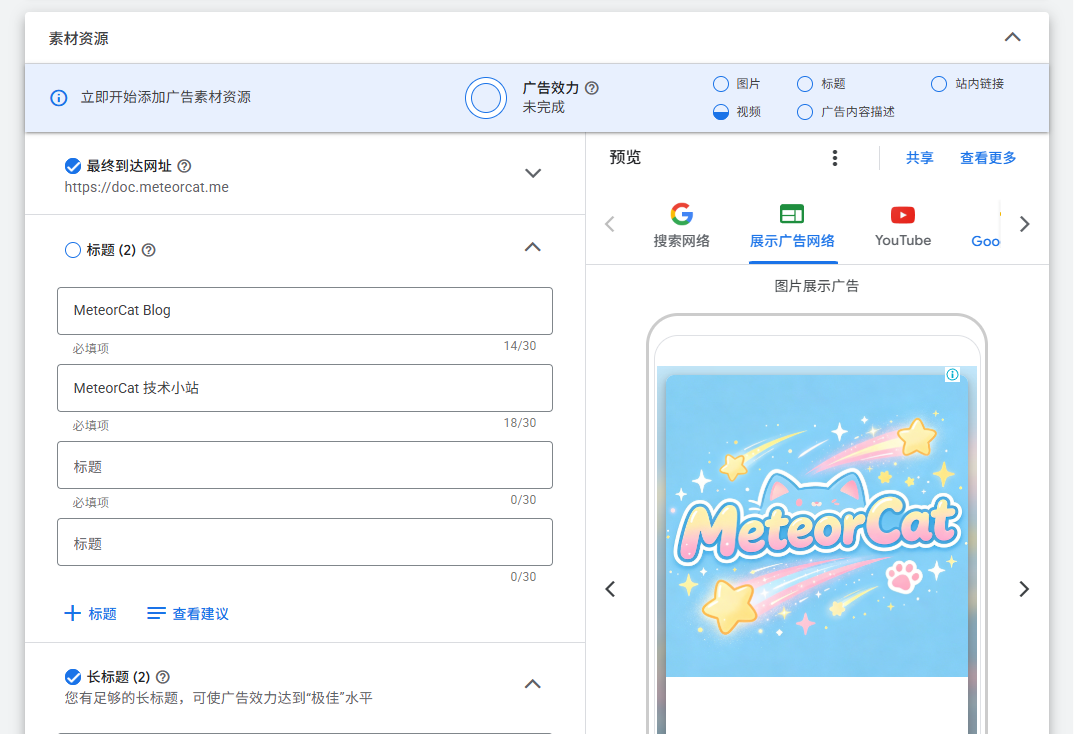This screenshot has height=734, width=1074.
Task: Select the 站内链接 status indicator
Action: click(938, 84)
